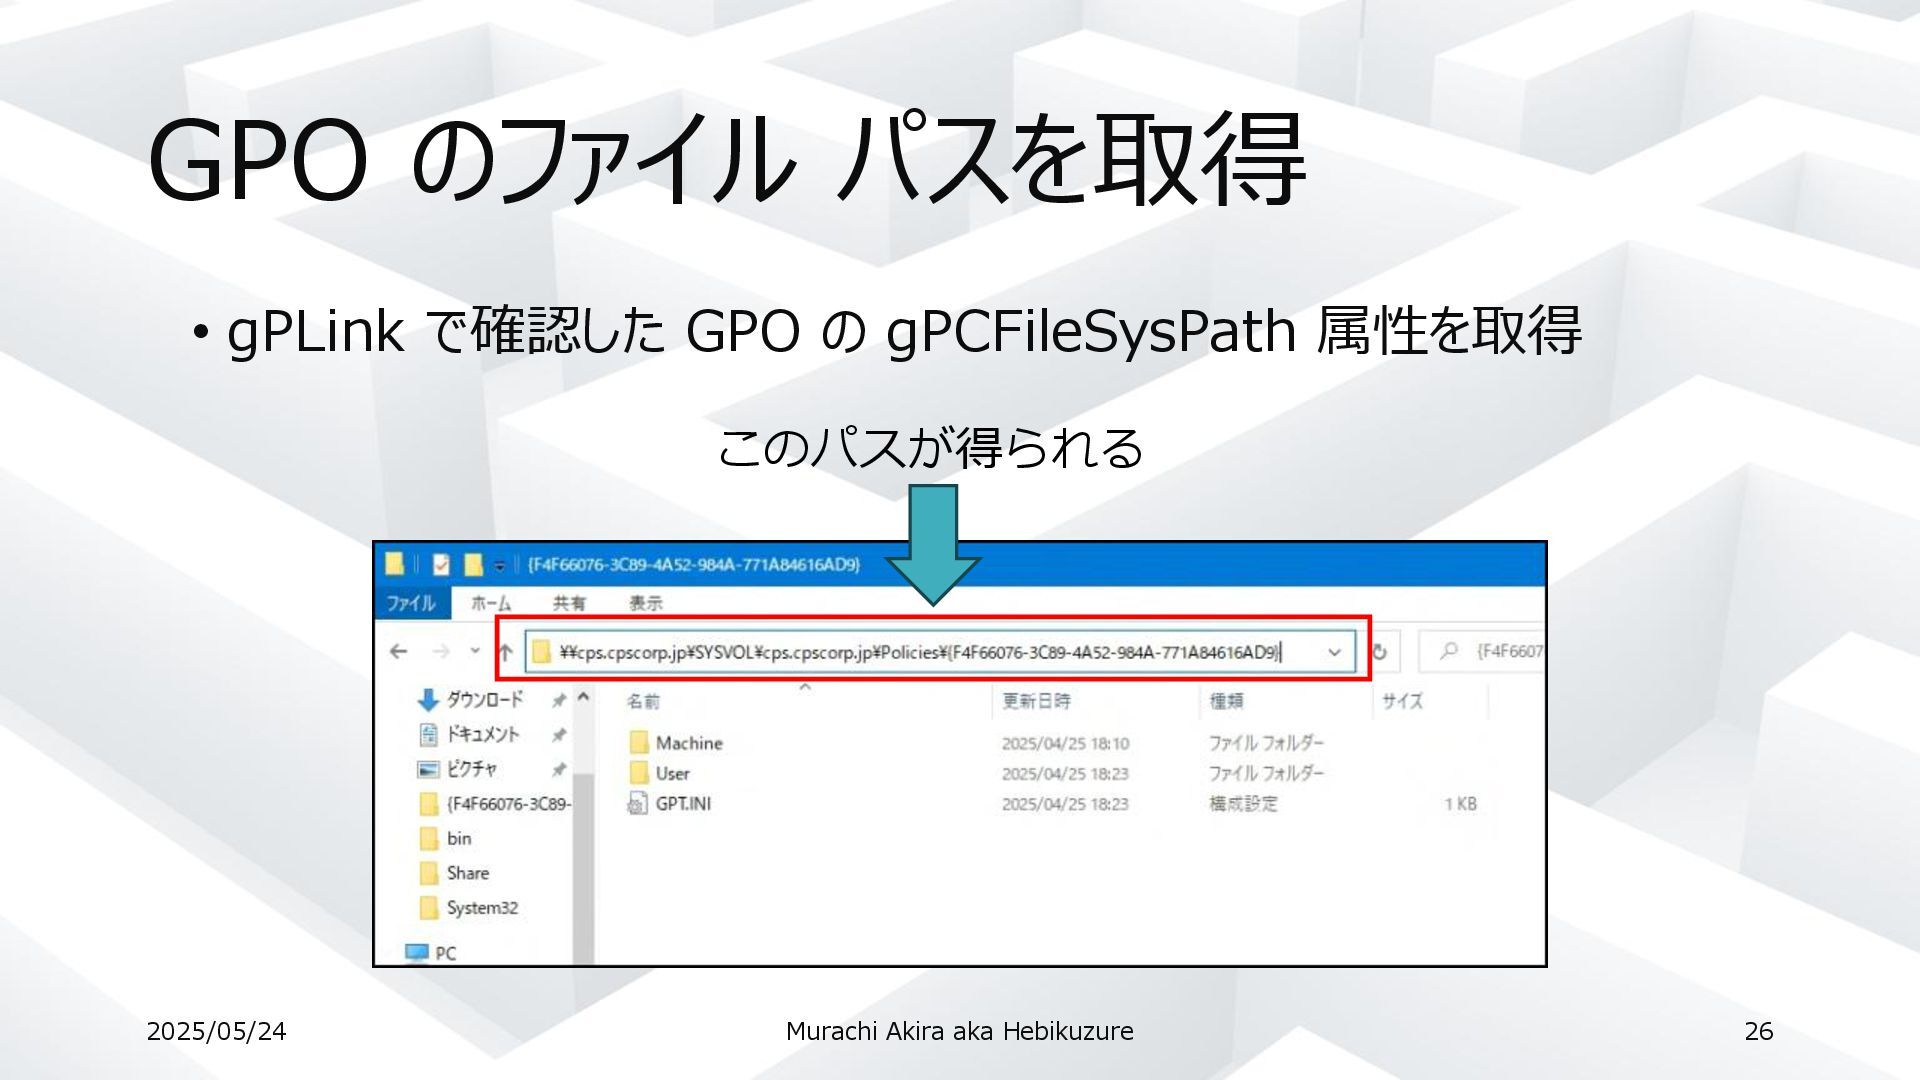The height and width of the screenshot is (1080, 1920).
Task: Sort by the 更新日時 column header
Action: (x=1036, y=701)
